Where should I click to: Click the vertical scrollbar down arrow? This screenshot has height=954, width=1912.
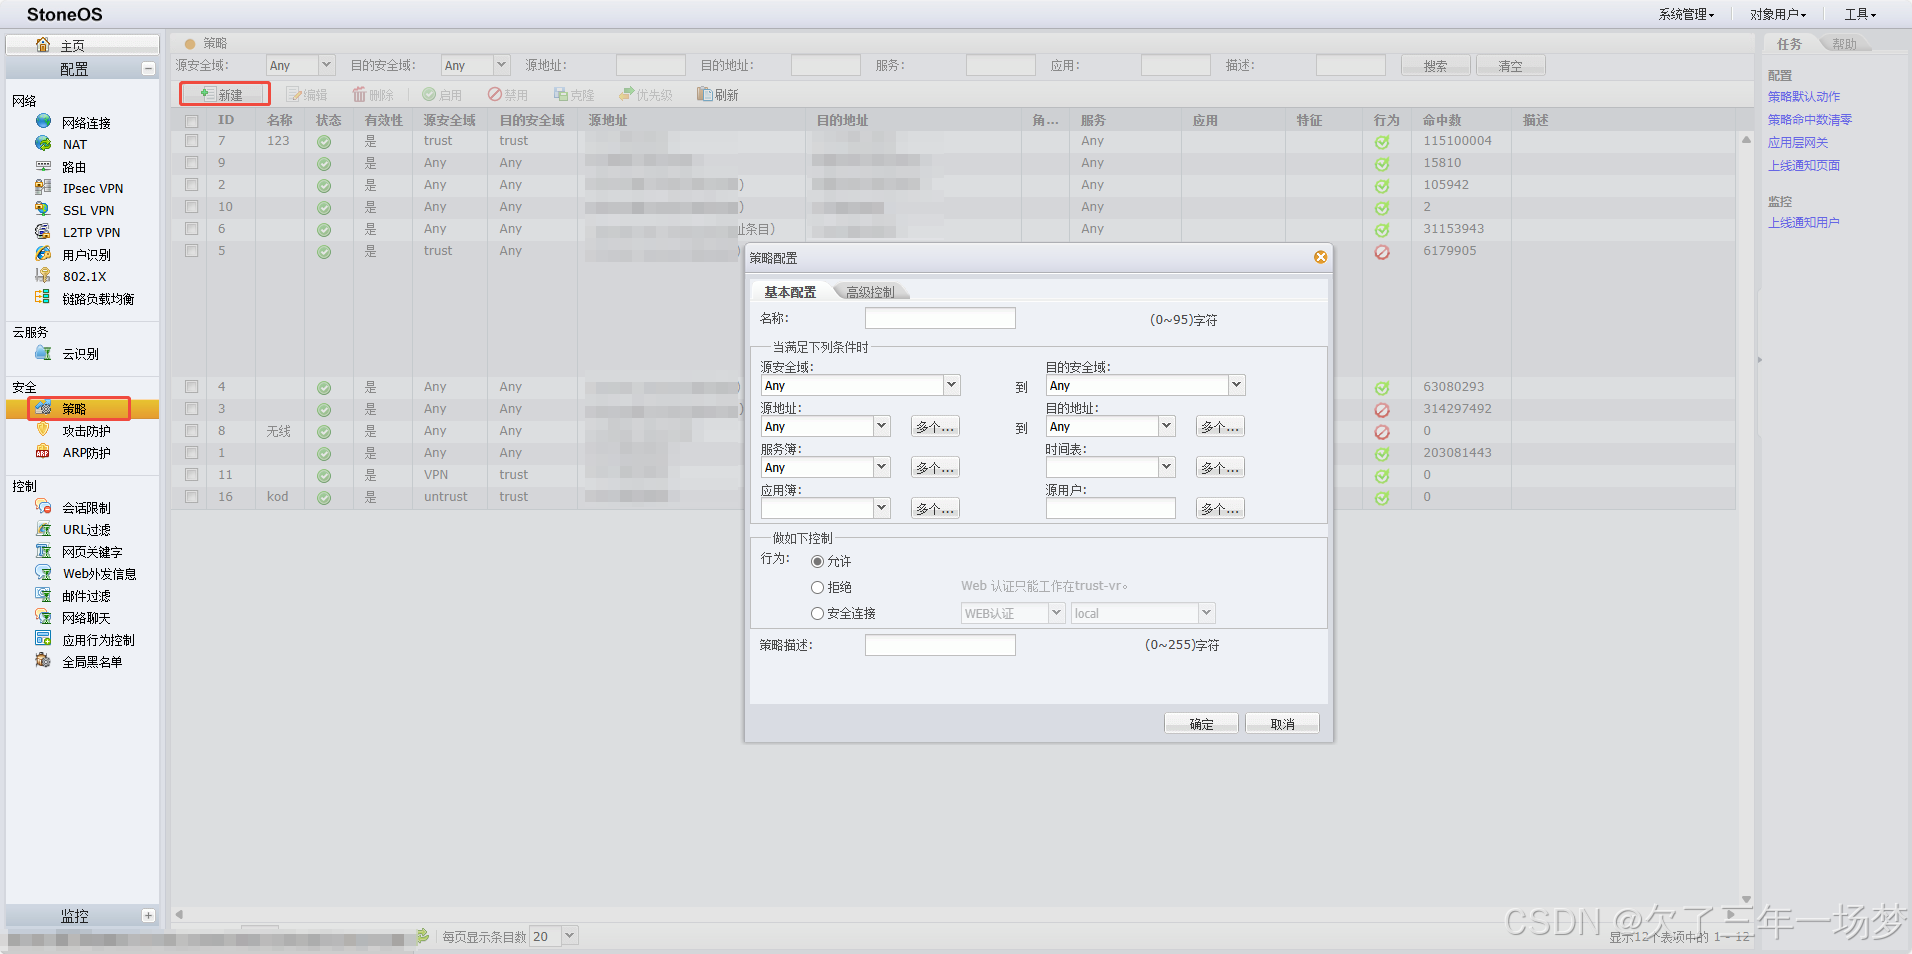[x=1746, y=899]
